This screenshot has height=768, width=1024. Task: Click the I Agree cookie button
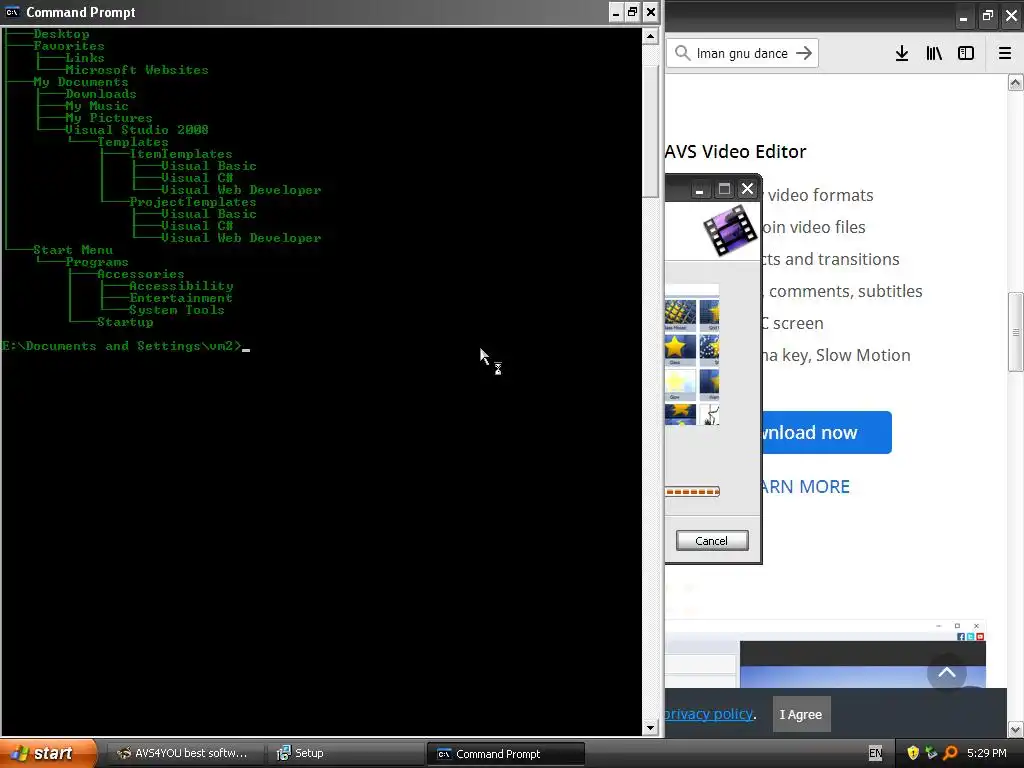(x=801, y=714)
